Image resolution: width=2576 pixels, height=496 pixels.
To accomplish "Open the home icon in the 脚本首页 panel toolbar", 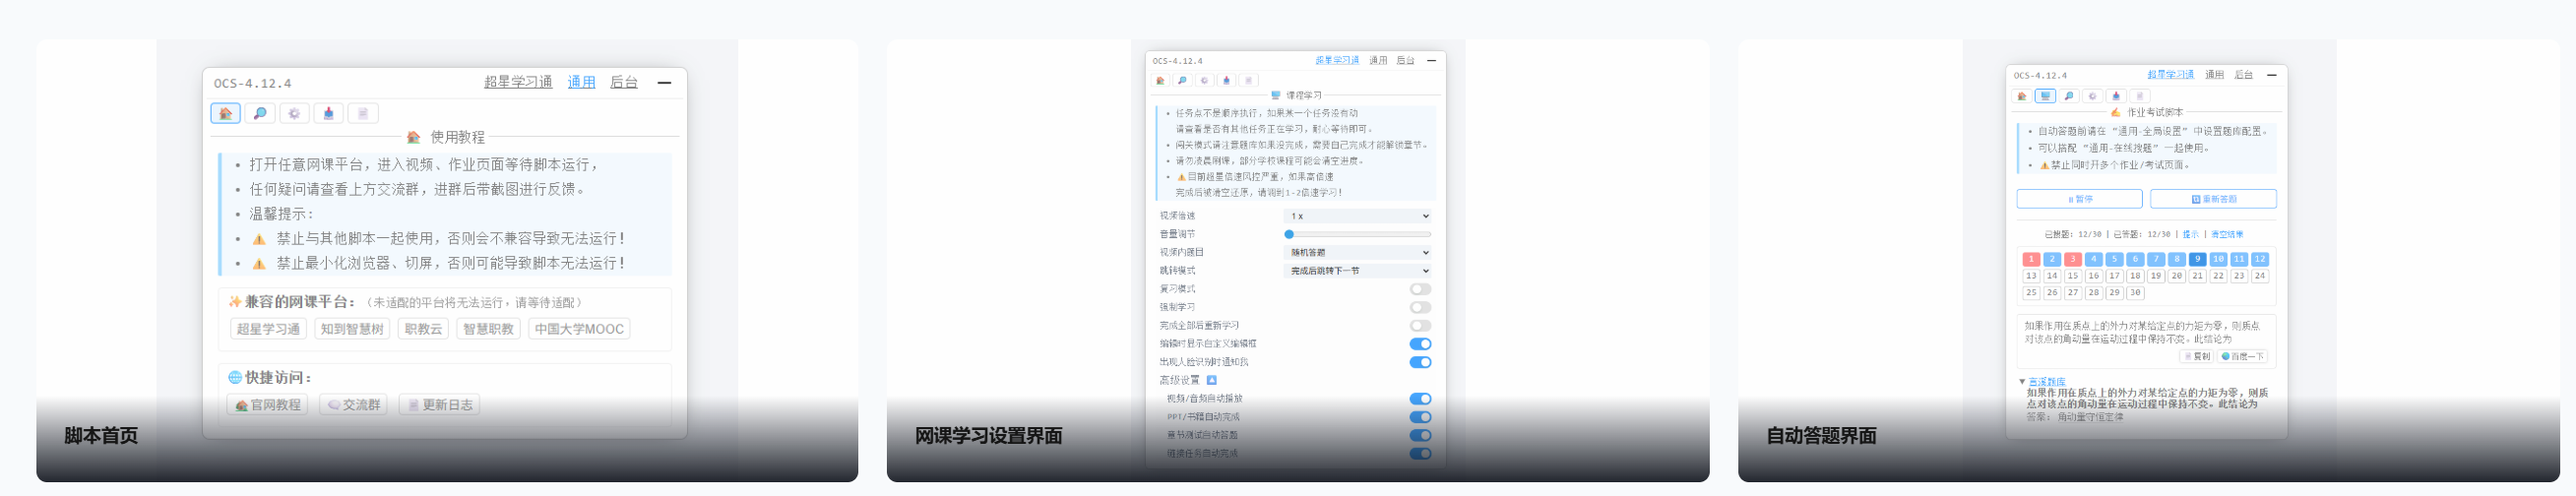I will click(225, 113).
